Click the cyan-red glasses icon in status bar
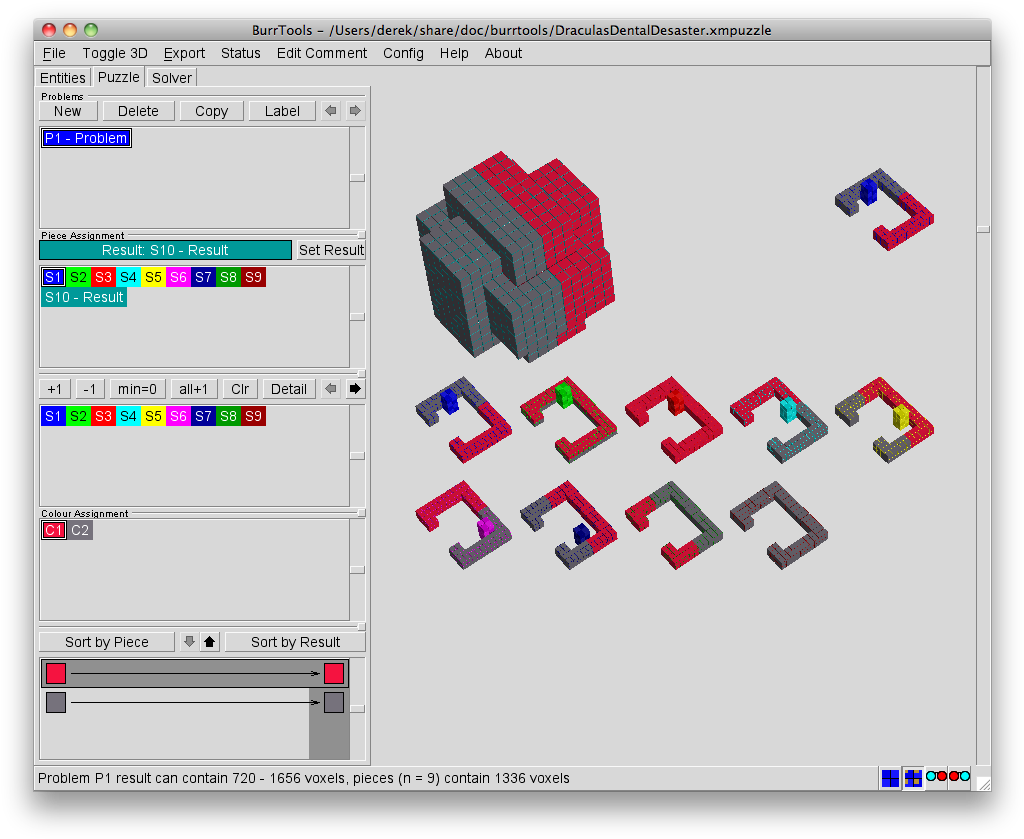The width and height of the screenshot is (1024, 839). (936, 777)
